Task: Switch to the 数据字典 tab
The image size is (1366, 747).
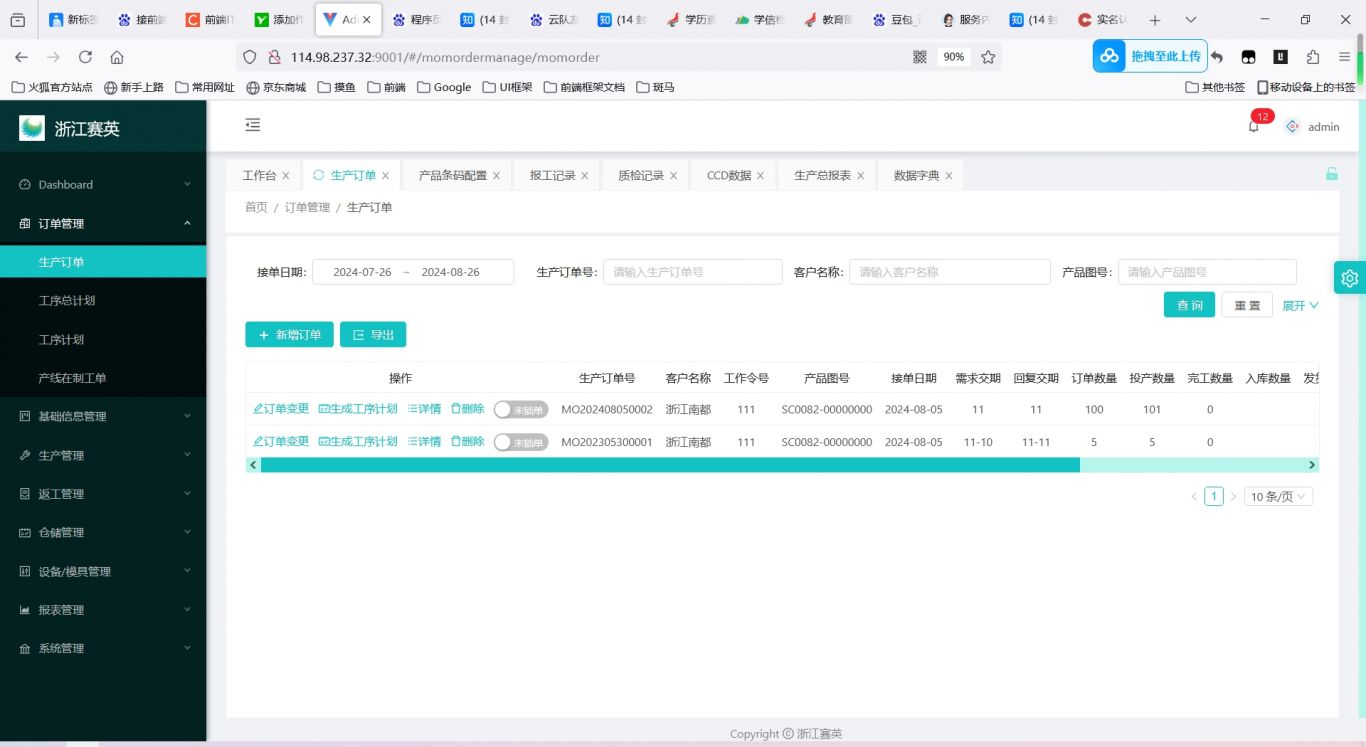Action: 917,176
